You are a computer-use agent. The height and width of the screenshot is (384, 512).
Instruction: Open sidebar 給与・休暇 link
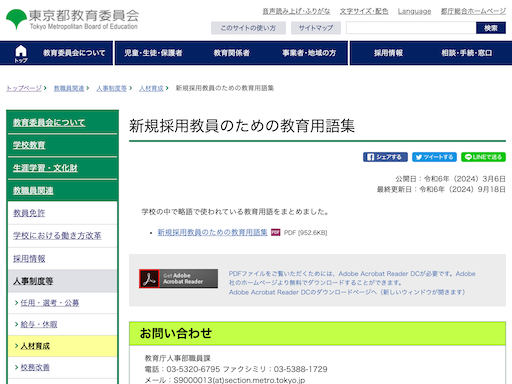[x=39, y=324]
